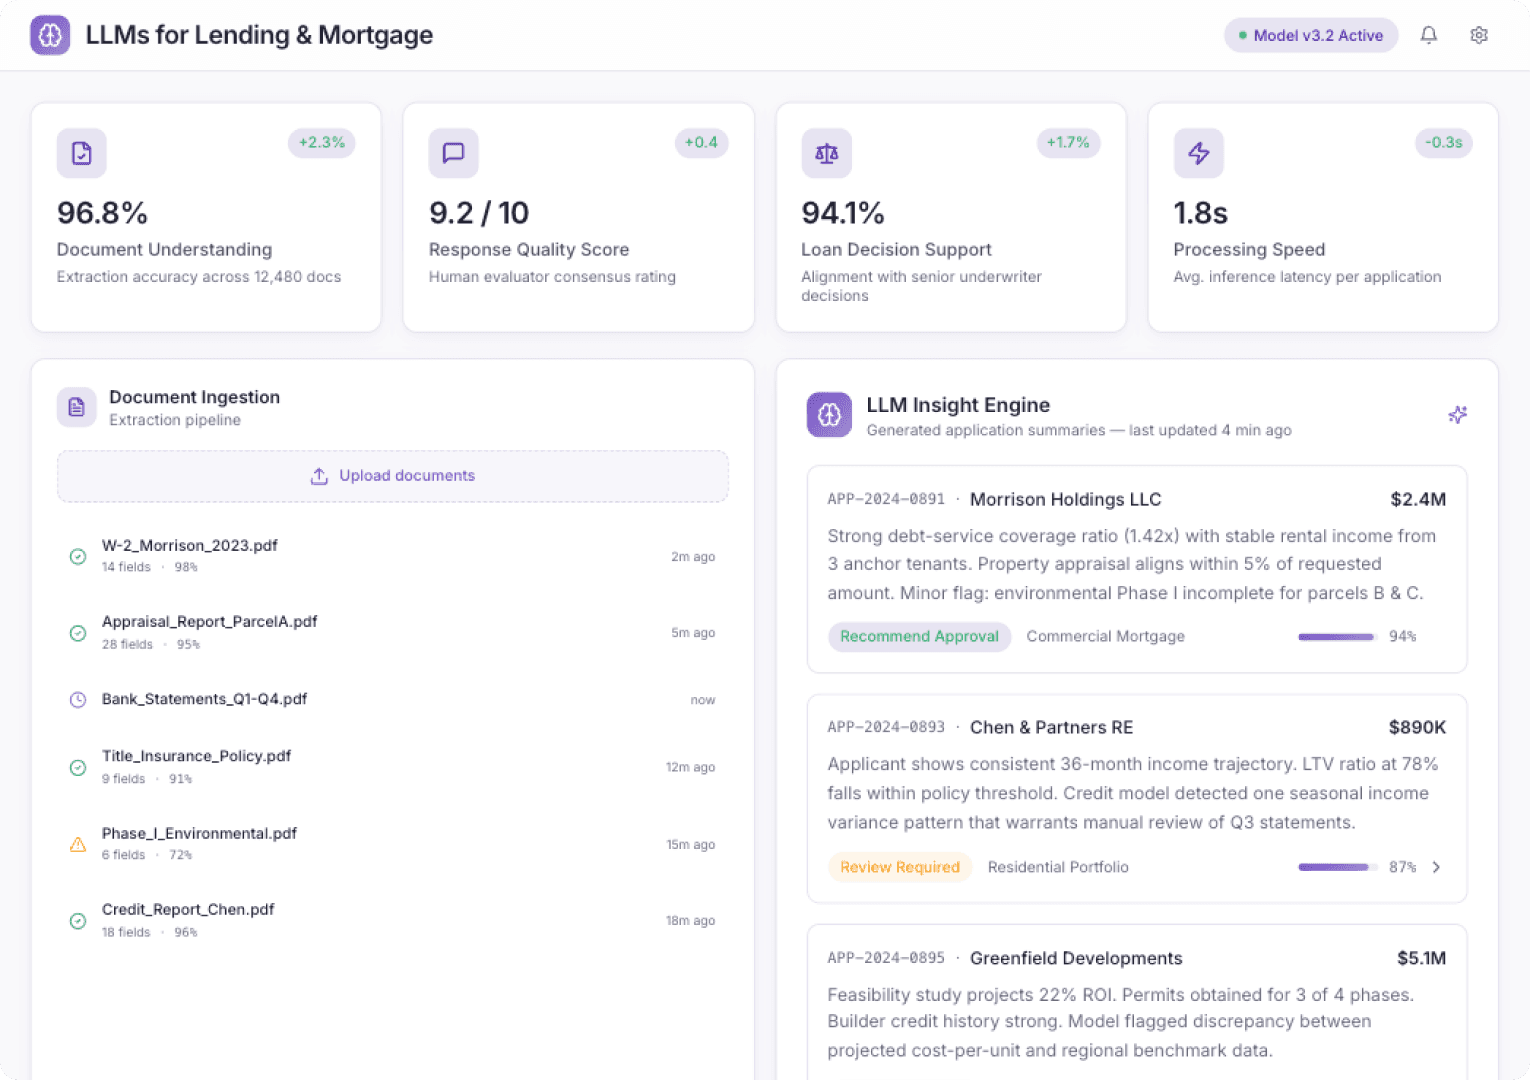Open Credit_Report_Chen.pdf entry
Viewport: 1530px width, 1080px height.
click(188, 910)
